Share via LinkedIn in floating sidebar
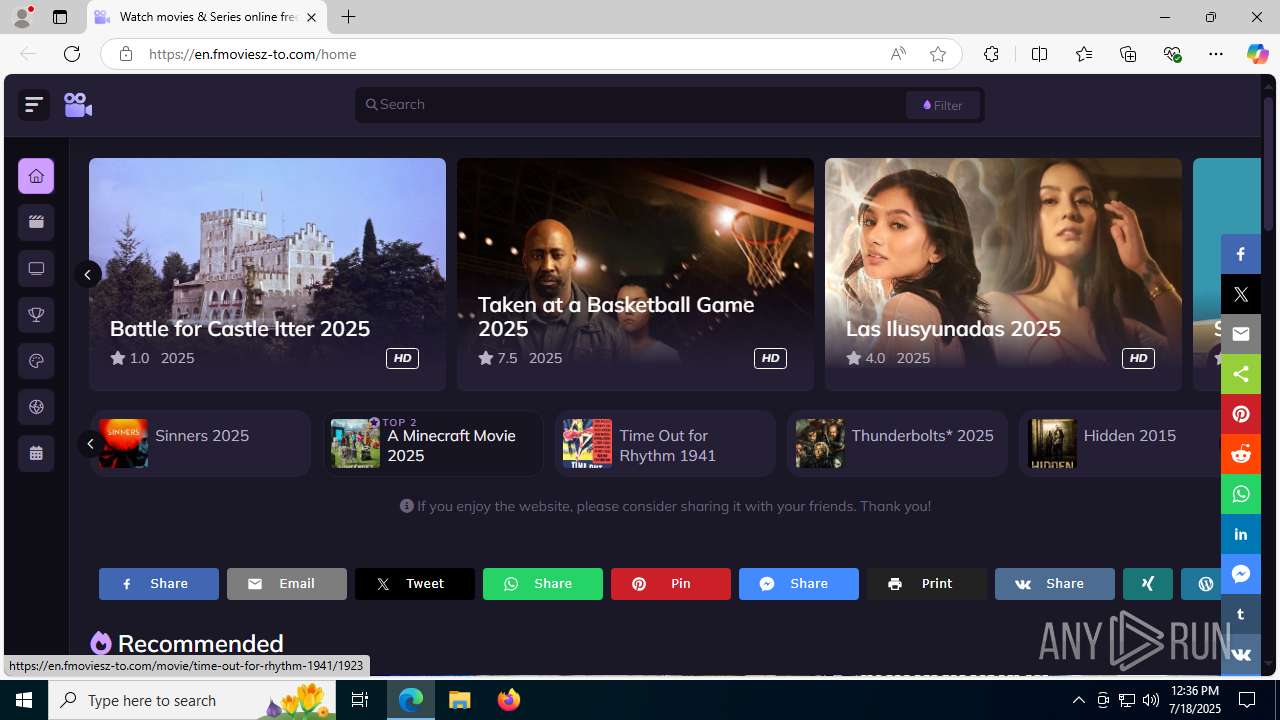The width and height of the screenshot is (1280, 720). pyautogui.click(x=1240, y=534)
